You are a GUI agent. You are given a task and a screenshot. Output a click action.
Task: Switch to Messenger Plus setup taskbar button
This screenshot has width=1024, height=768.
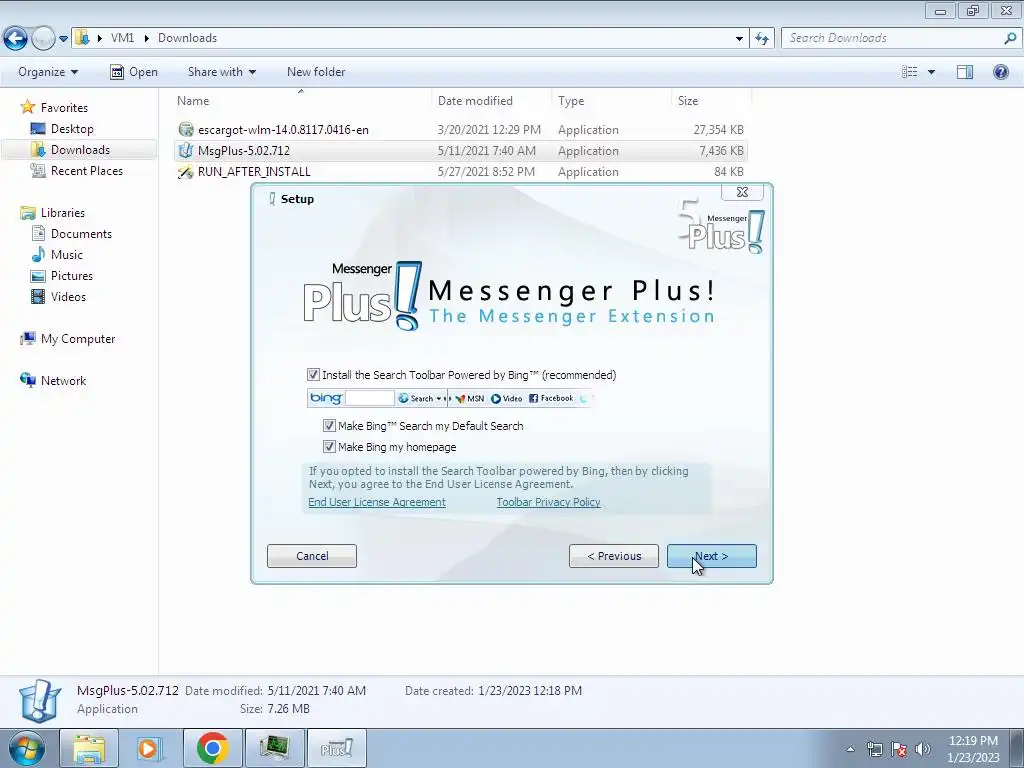pos(336,748)
